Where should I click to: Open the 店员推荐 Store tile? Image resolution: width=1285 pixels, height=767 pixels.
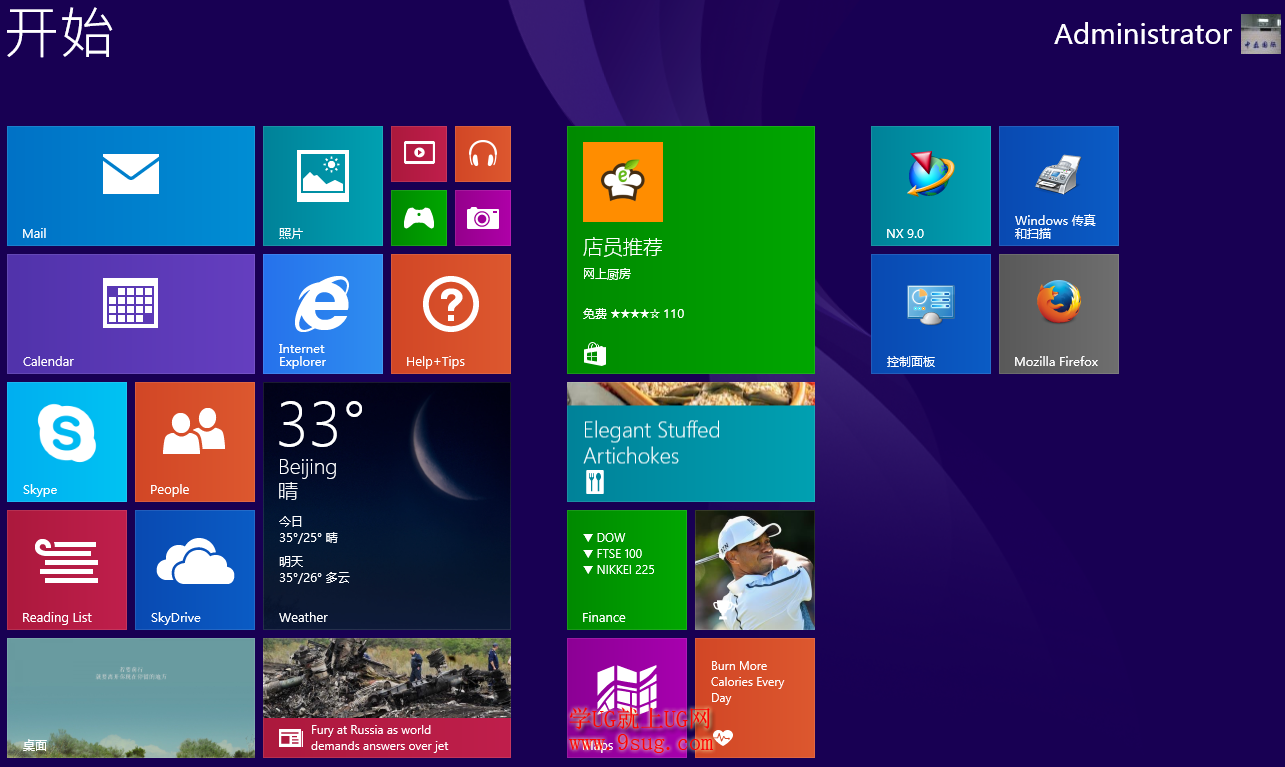[691, 250]
